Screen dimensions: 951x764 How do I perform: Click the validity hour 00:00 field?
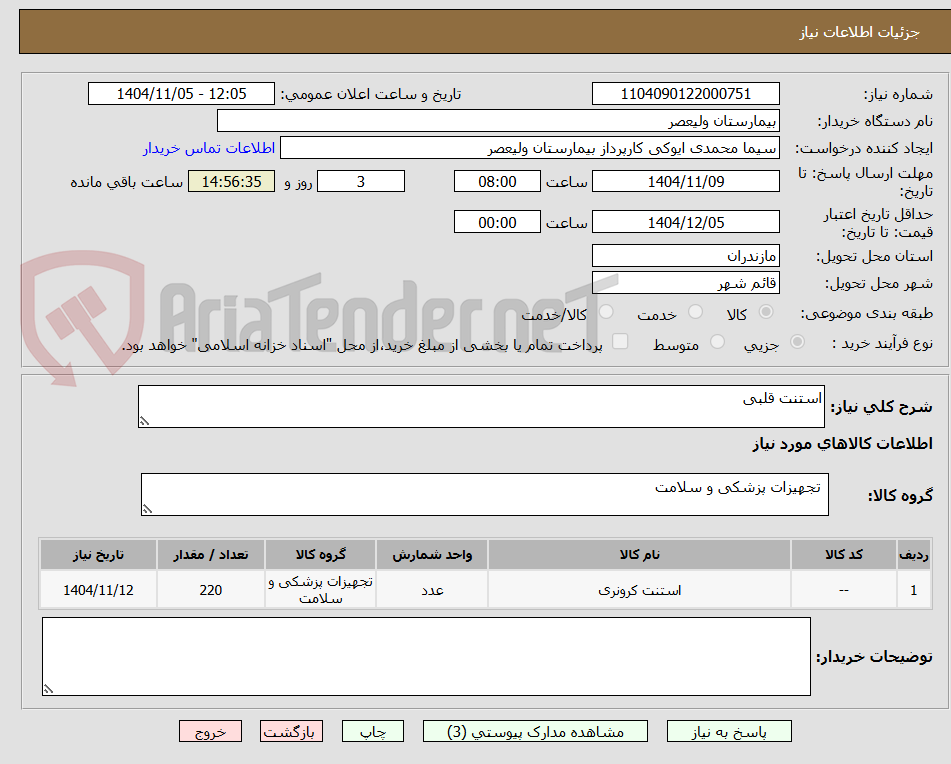(x=497, y=222)
